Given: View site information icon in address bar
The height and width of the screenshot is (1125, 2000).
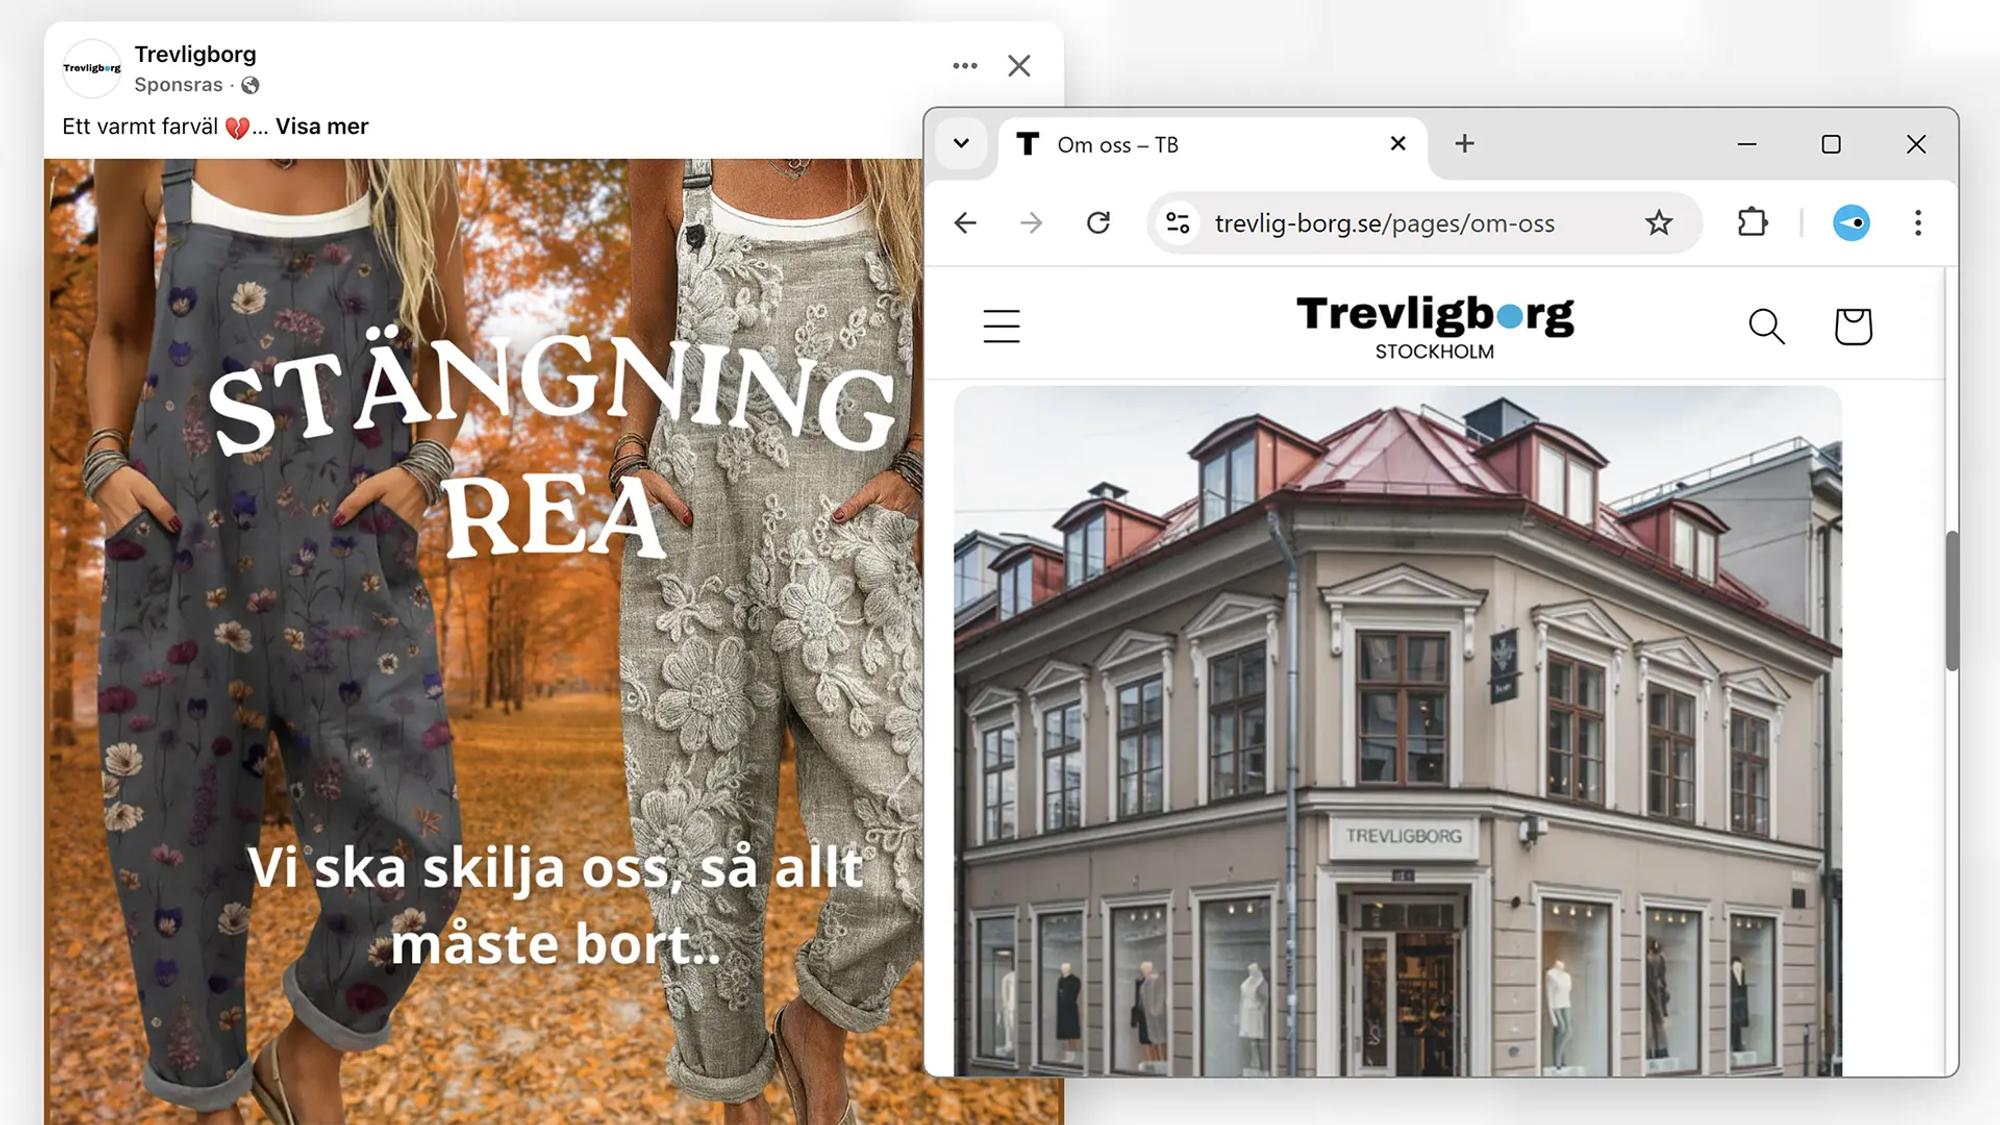Looking at the screenshot, I should tap(1178, 223).
